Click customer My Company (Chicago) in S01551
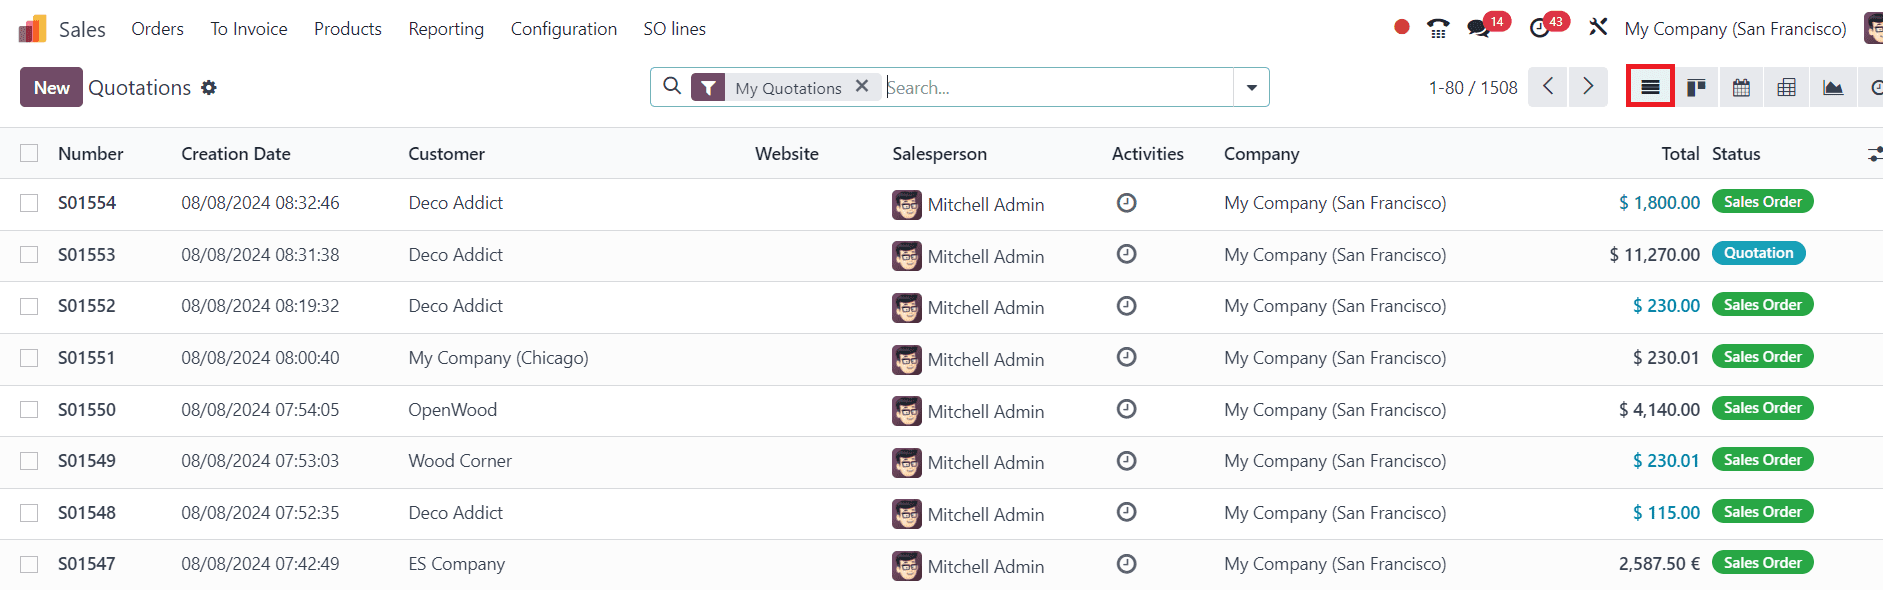This screenshot has width=1883, height=590. (498, 358)
